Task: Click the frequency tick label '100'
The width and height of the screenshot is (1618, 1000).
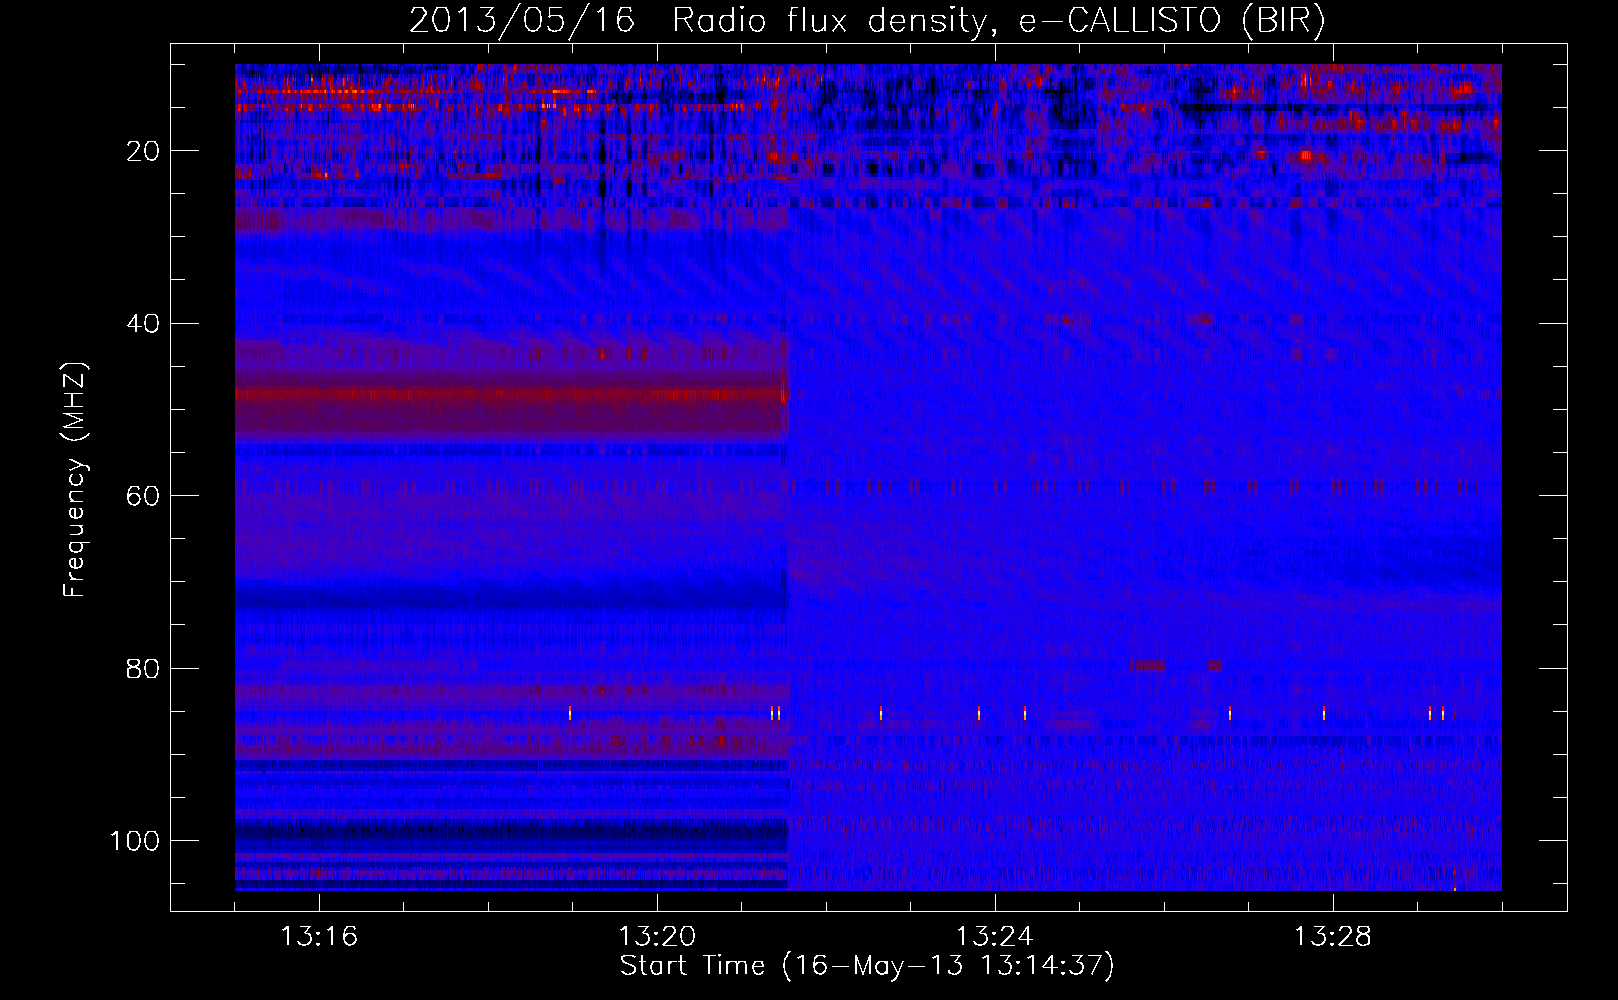Action: click(135, 841)
